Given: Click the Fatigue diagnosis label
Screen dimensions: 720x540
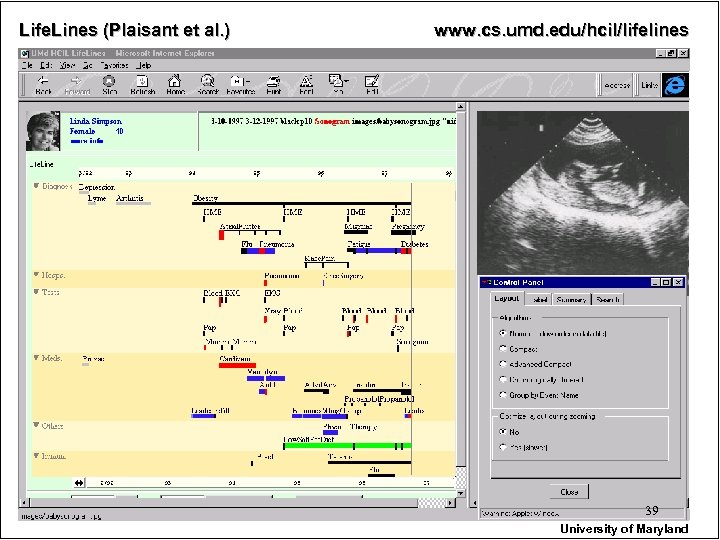Looking at the screenshot, I should click(x=358, y=244).
